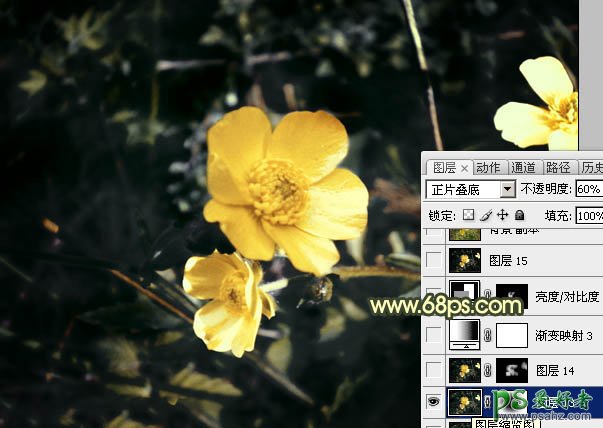Open the 路径 tab
This screenshot has width=603, height=428.
(x=559, y=167)
